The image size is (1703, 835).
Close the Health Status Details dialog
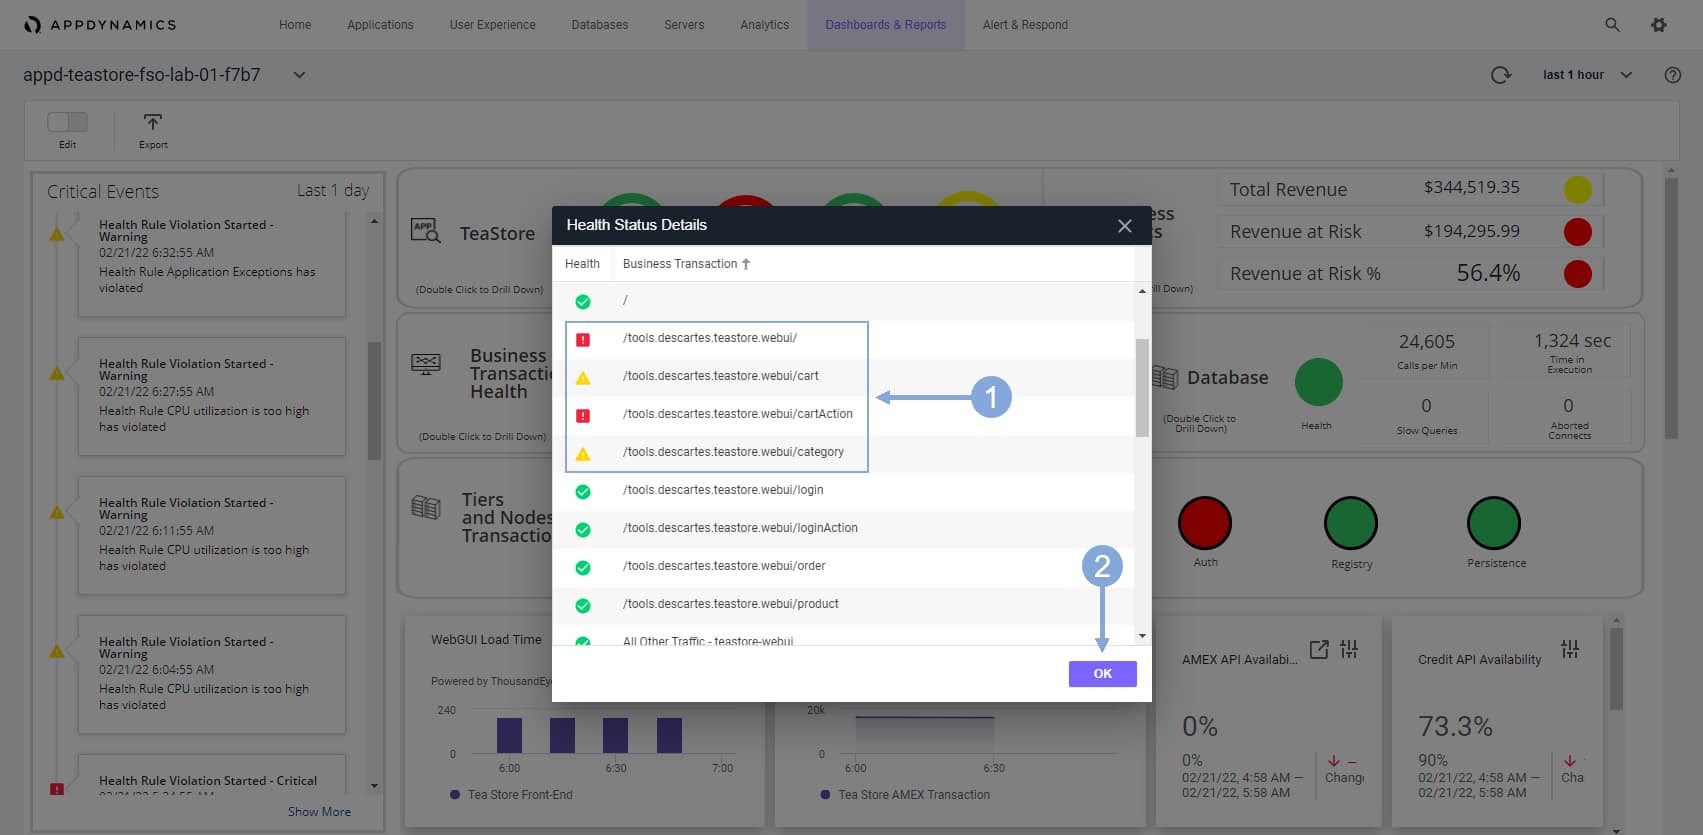tap(1125, 226)
